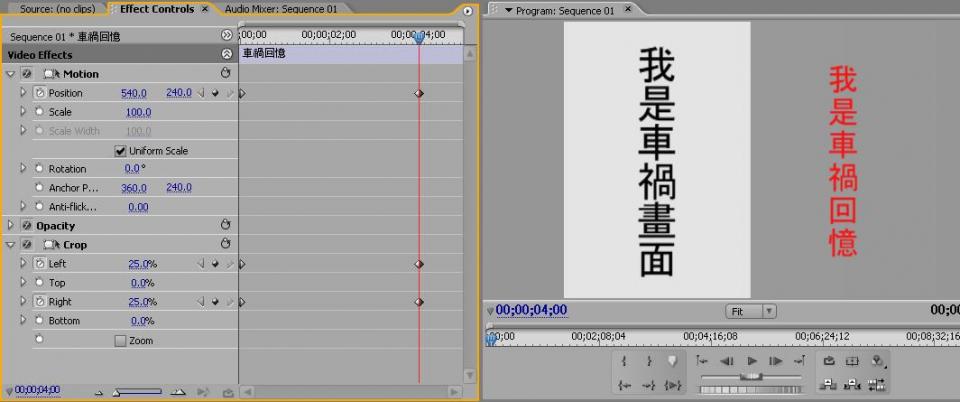Disable the Crop effect toggle
Screen dimensions: 960x402
point(26,245)
